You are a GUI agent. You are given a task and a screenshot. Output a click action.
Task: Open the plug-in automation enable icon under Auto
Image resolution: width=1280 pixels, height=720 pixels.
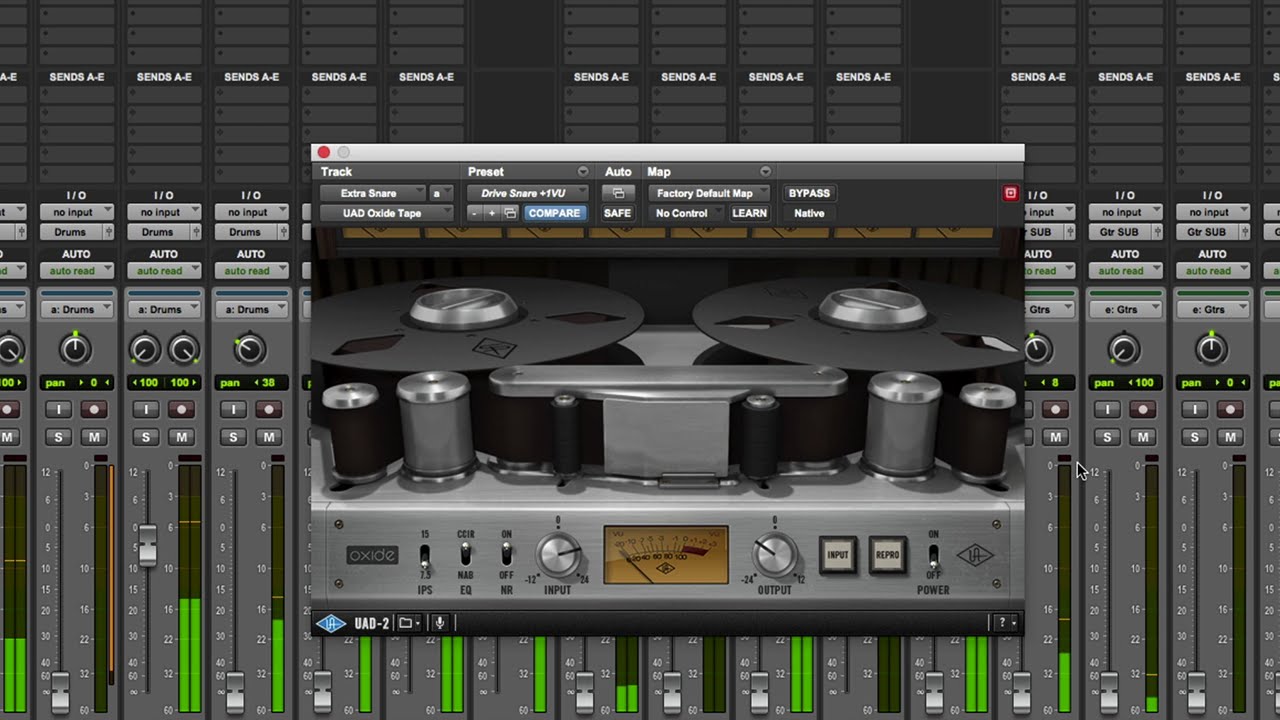point(617,193)
